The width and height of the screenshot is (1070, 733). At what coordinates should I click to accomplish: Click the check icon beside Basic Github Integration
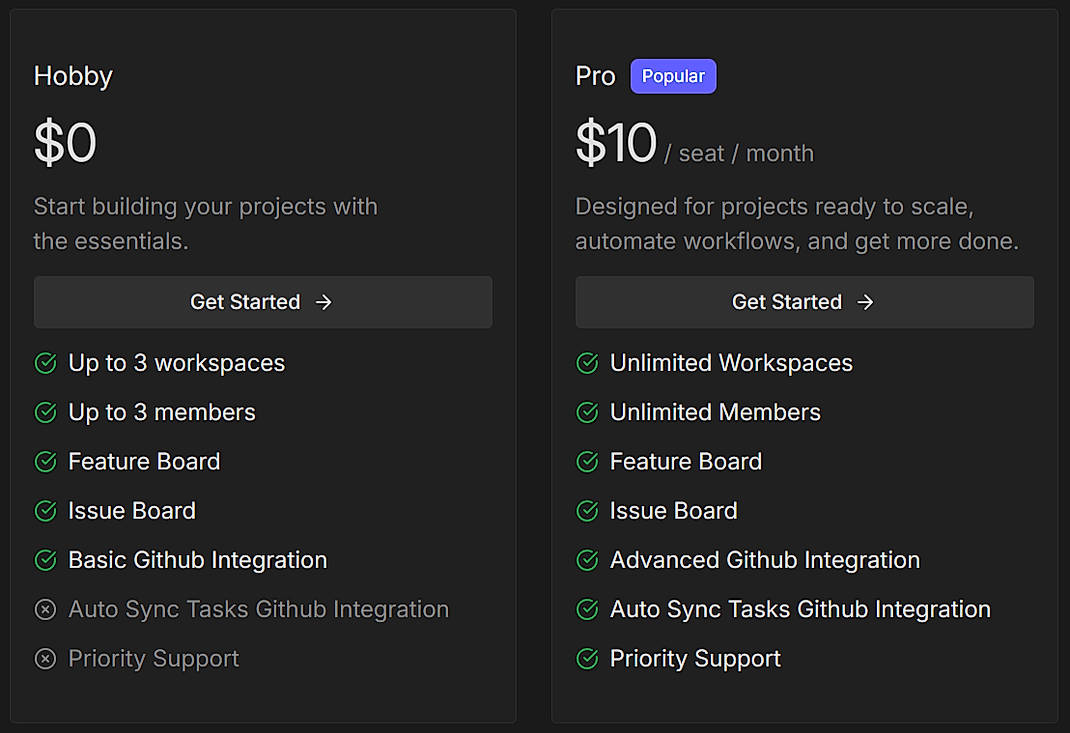pos(46,560)
